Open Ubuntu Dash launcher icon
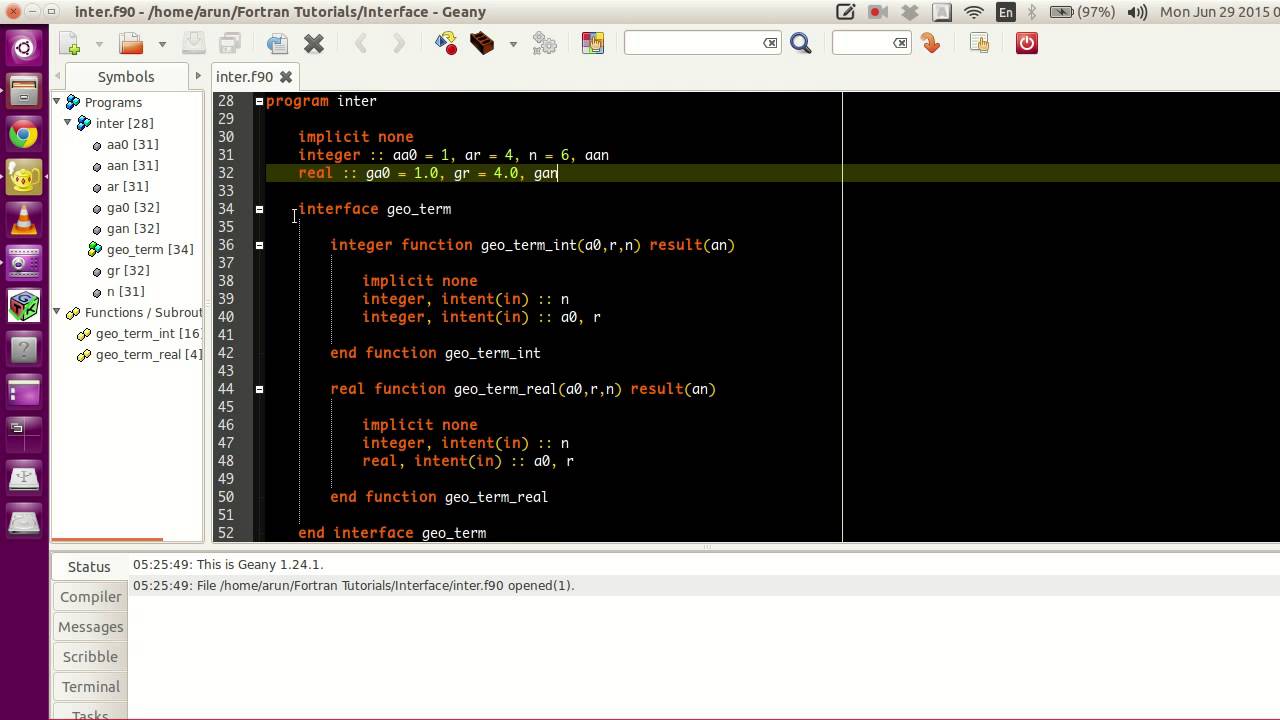This screenshot has height=720, width=1280. (x=24, y=47)
